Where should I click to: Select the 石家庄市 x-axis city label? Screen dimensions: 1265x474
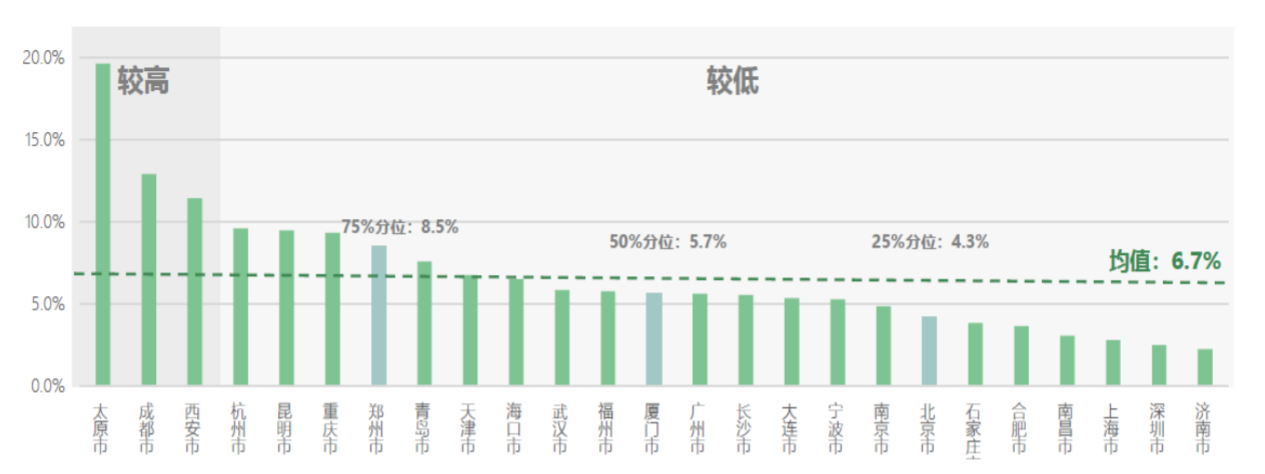click(x=974, y=432)
